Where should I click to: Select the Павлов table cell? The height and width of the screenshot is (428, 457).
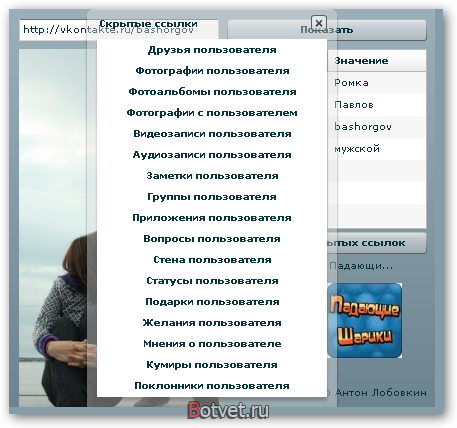pyautogui.click(x=377, y=105)
